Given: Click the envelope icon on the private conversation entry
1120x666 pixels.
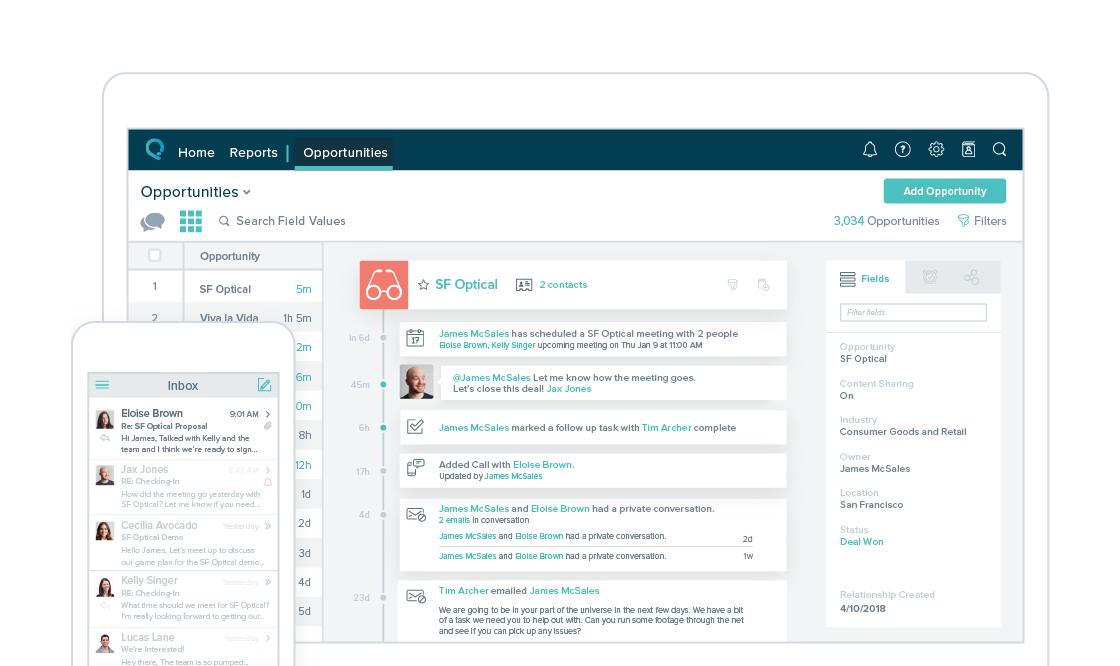Looking at the screenshot, I should (x=416, y=515).
